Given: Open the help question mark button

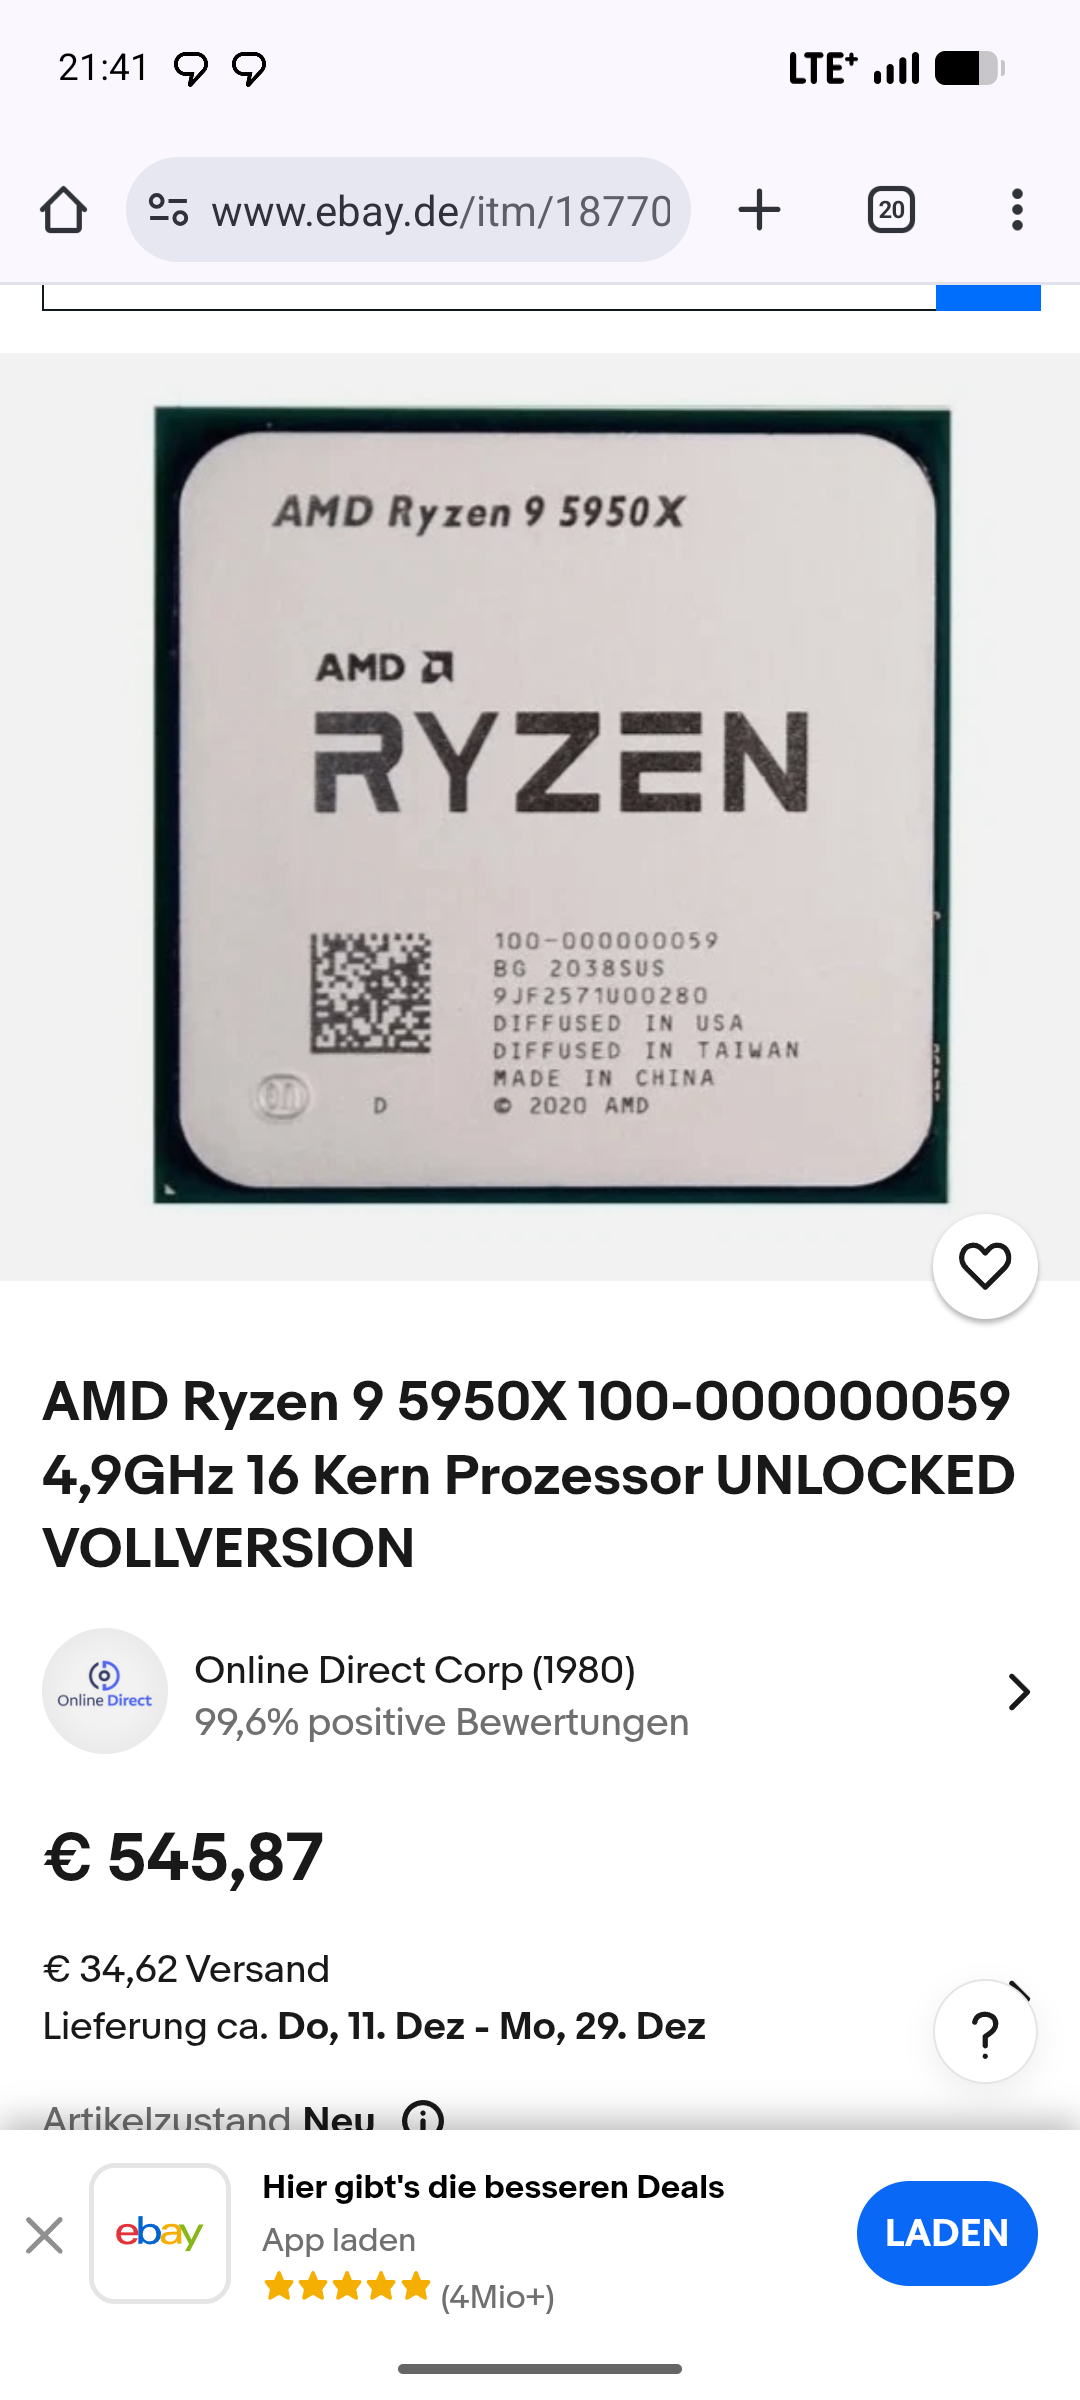Looking at the screenshot, I should point(985,2031).
